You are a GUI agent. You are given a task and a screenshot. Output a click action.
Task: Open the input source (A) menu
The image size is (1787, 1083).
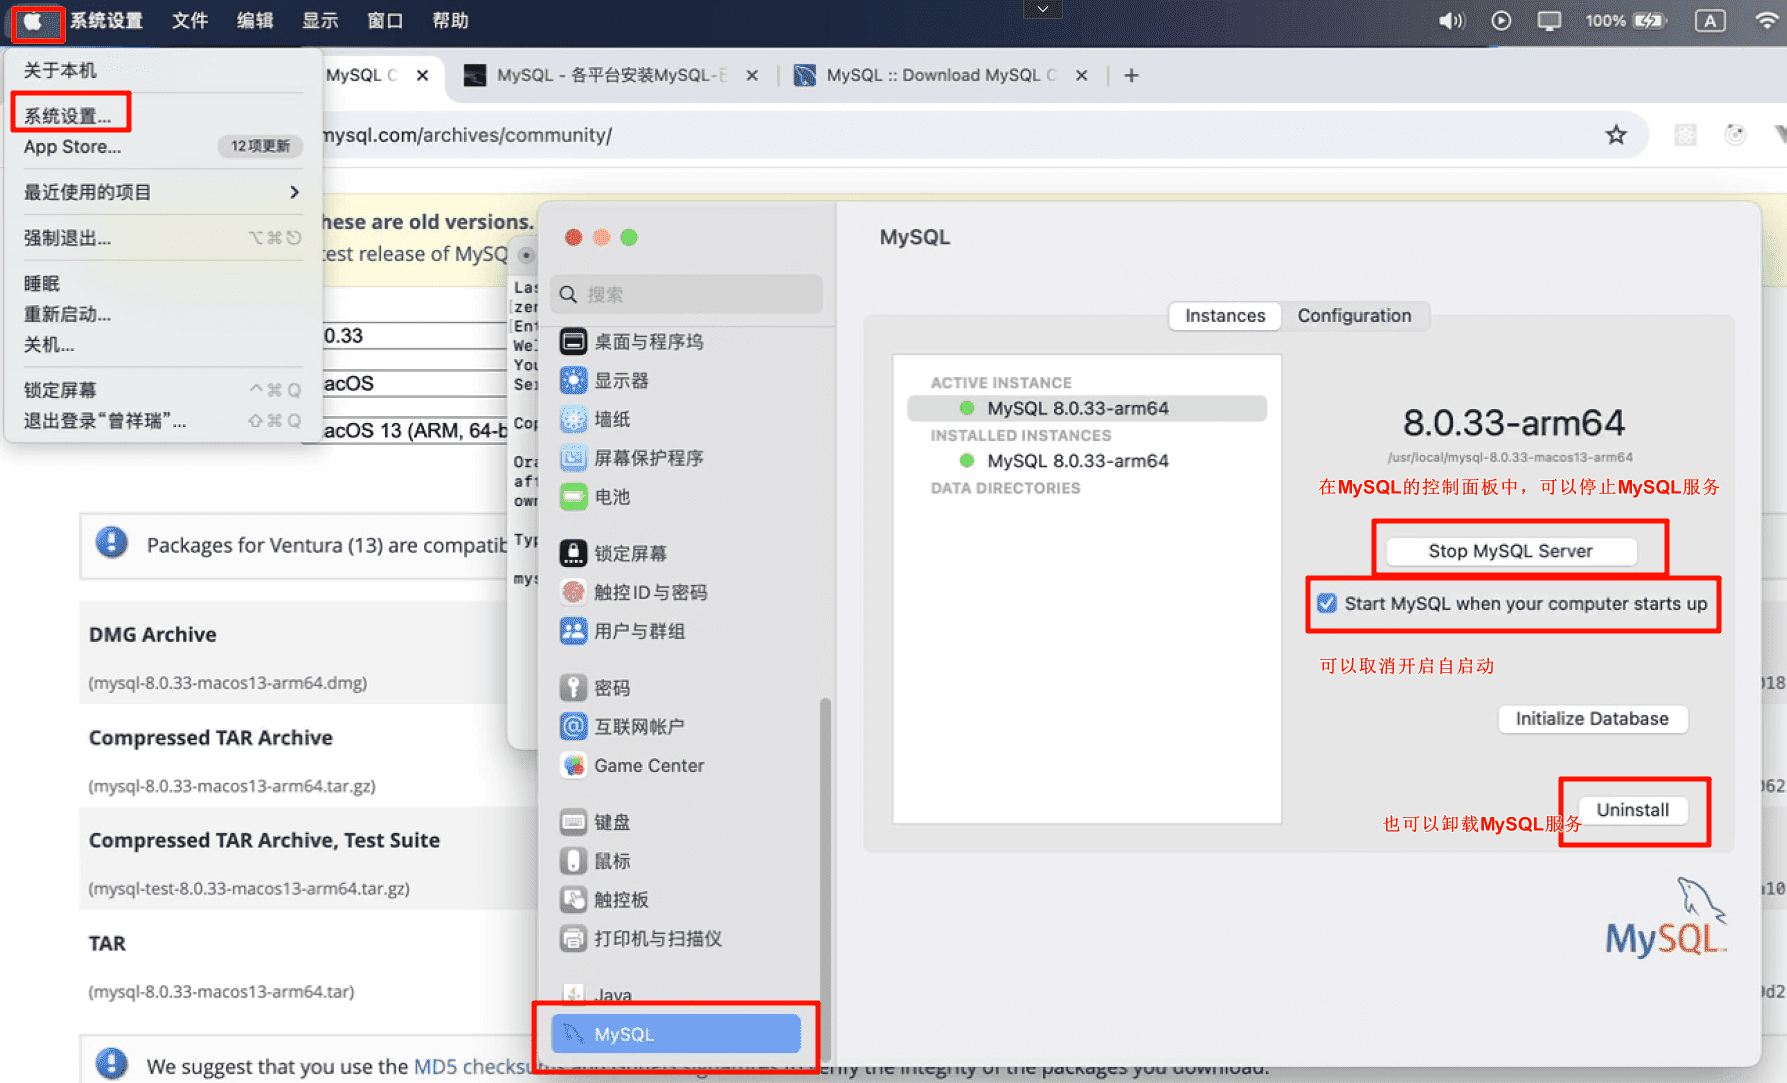click(1710, 21)
